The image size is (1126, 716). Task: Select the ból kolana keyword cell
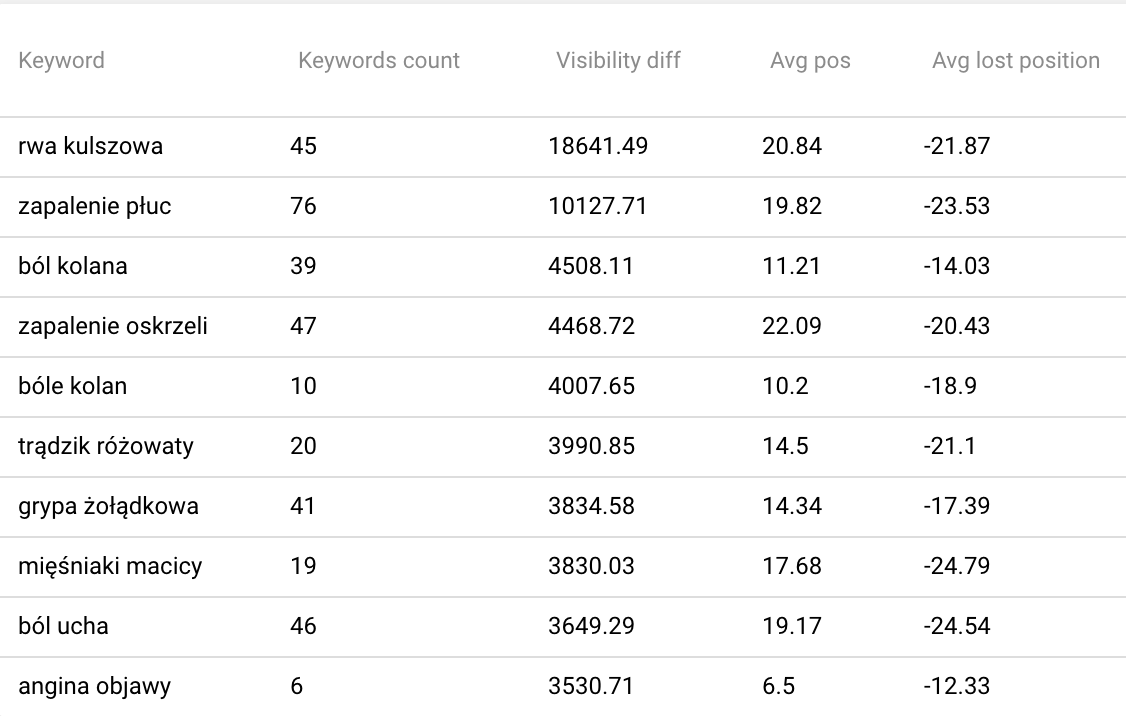73,266
